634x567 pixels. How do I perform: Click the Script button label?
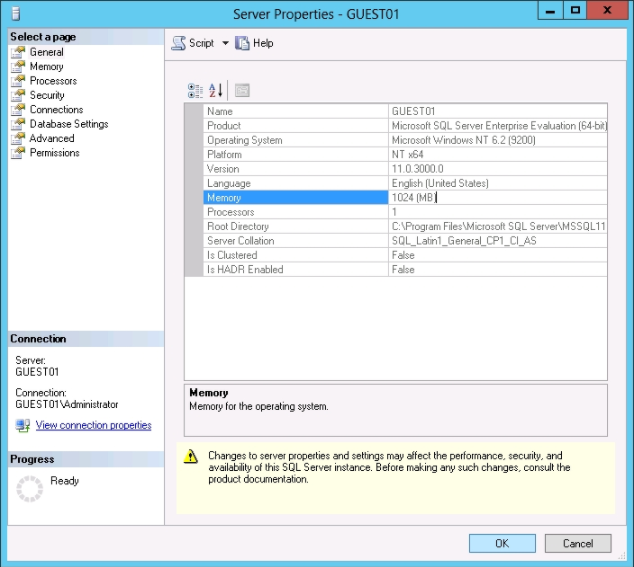pos(201,43)
